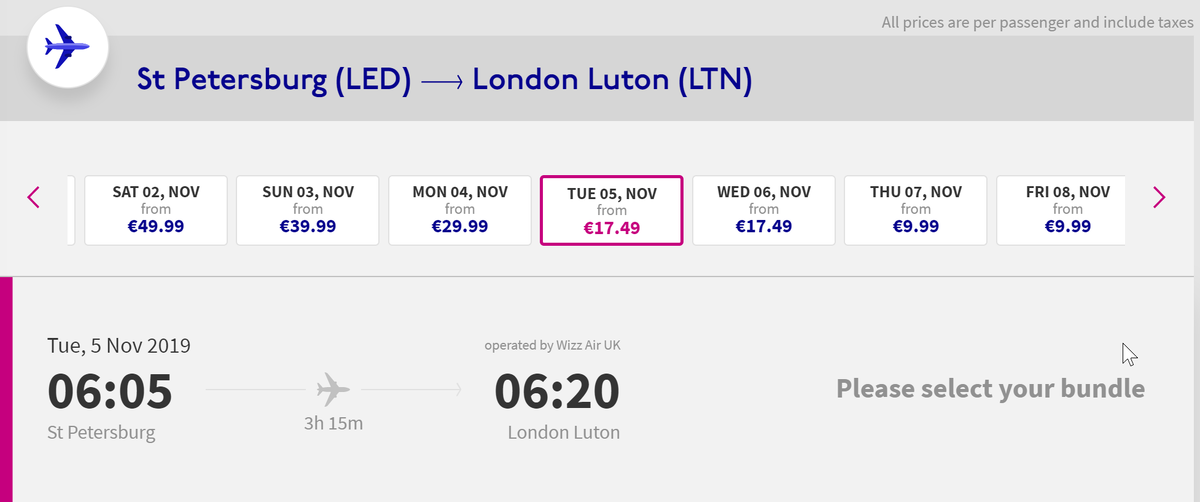Viewport: 1200px width, 502px height.
Task: Show earlier dates with the left chevron
Action: 33,197
